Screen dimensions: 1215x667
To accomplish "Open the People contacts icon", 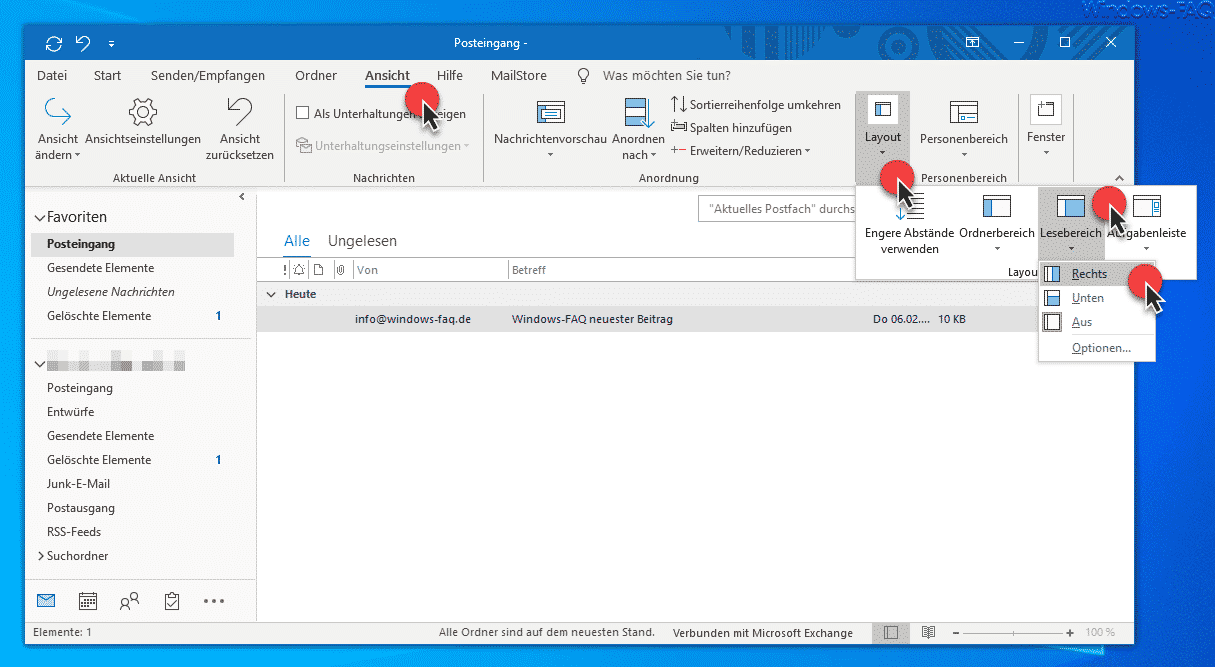I will pos(129,601).
